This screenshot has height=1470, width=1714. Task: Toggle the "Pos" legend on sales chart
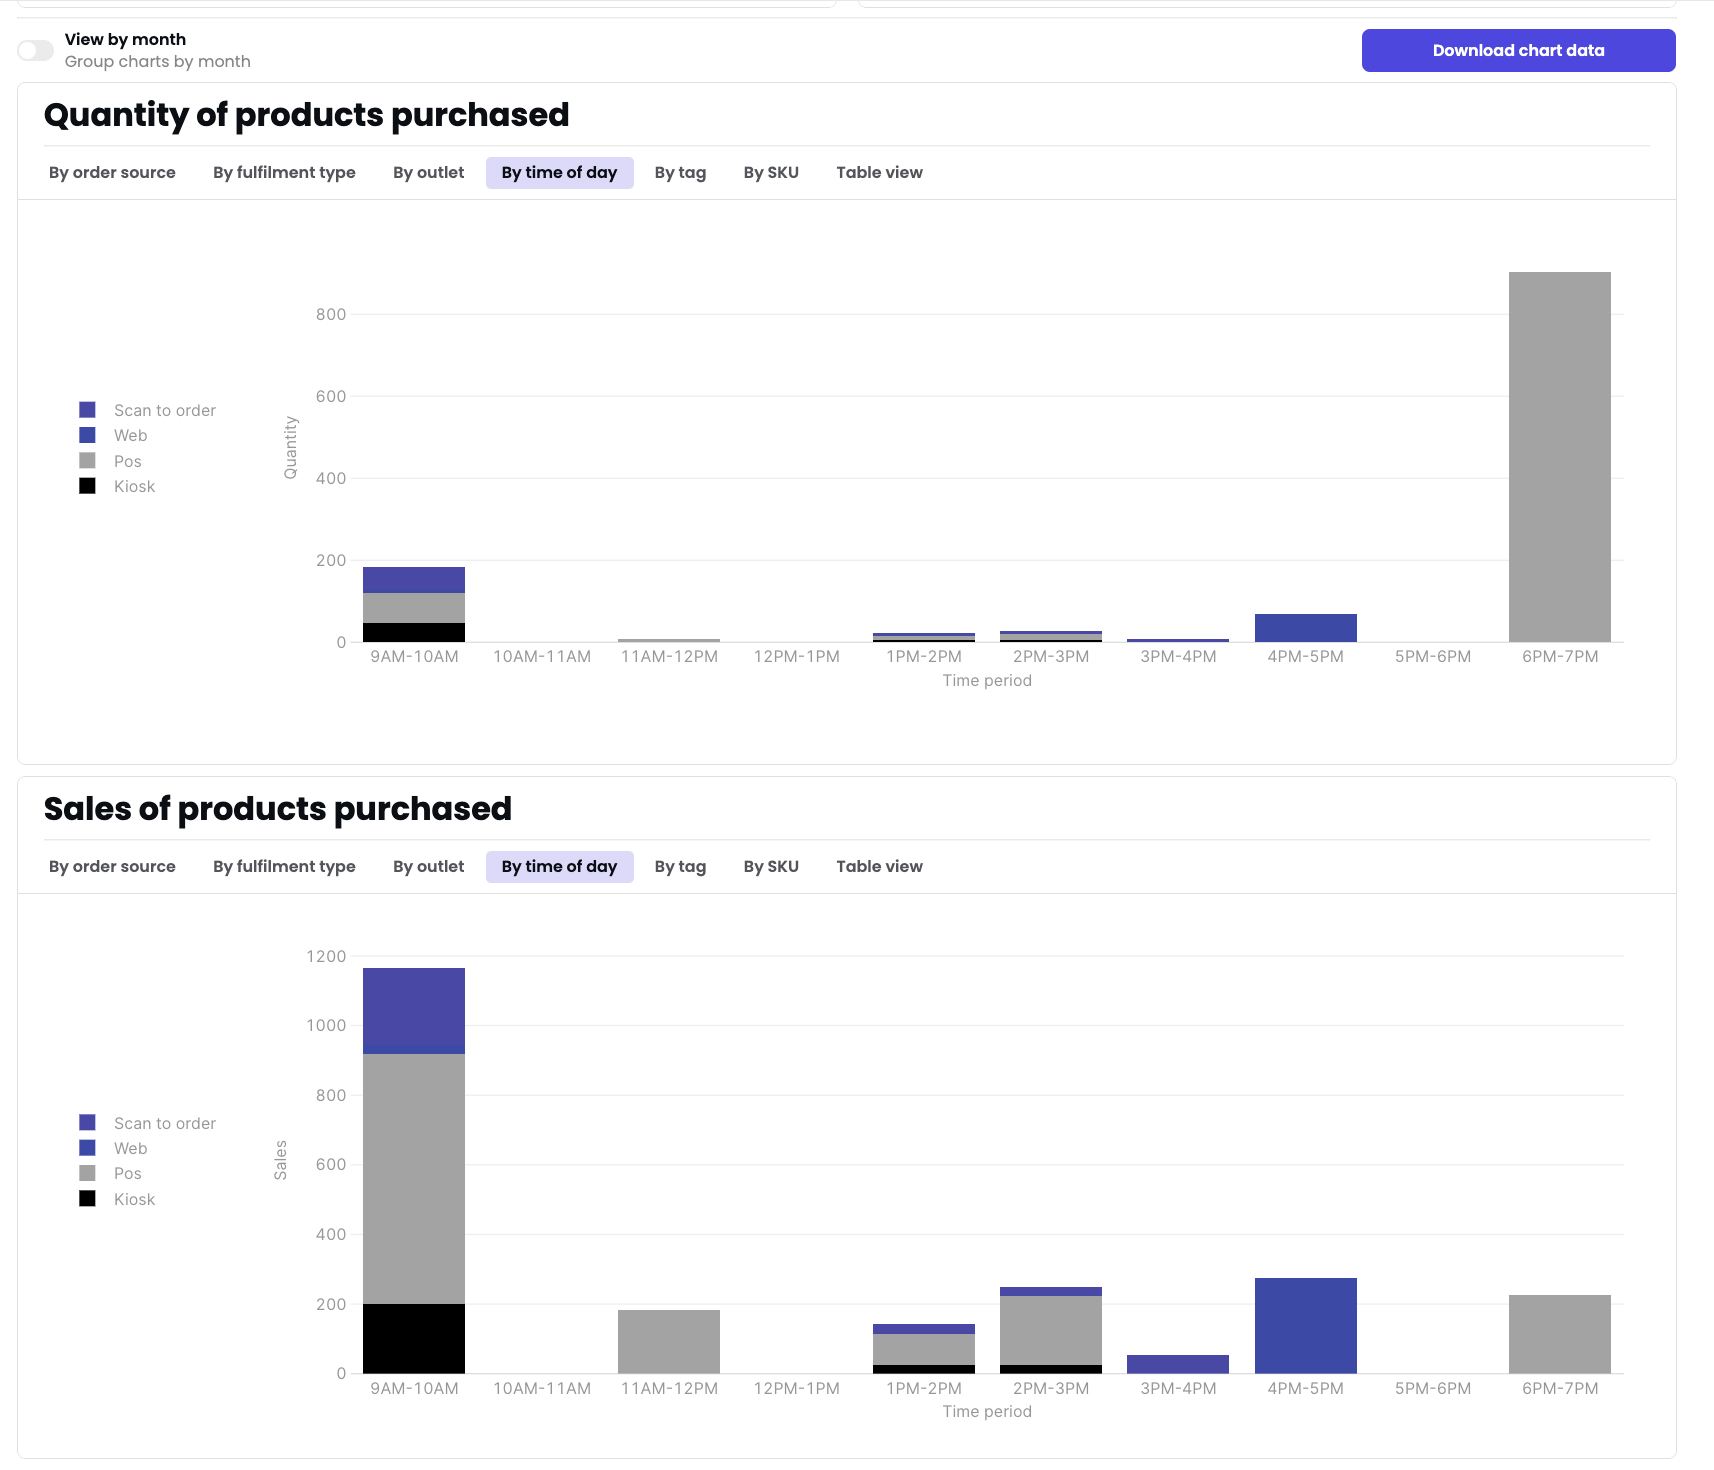click(x=87, y=1172)
